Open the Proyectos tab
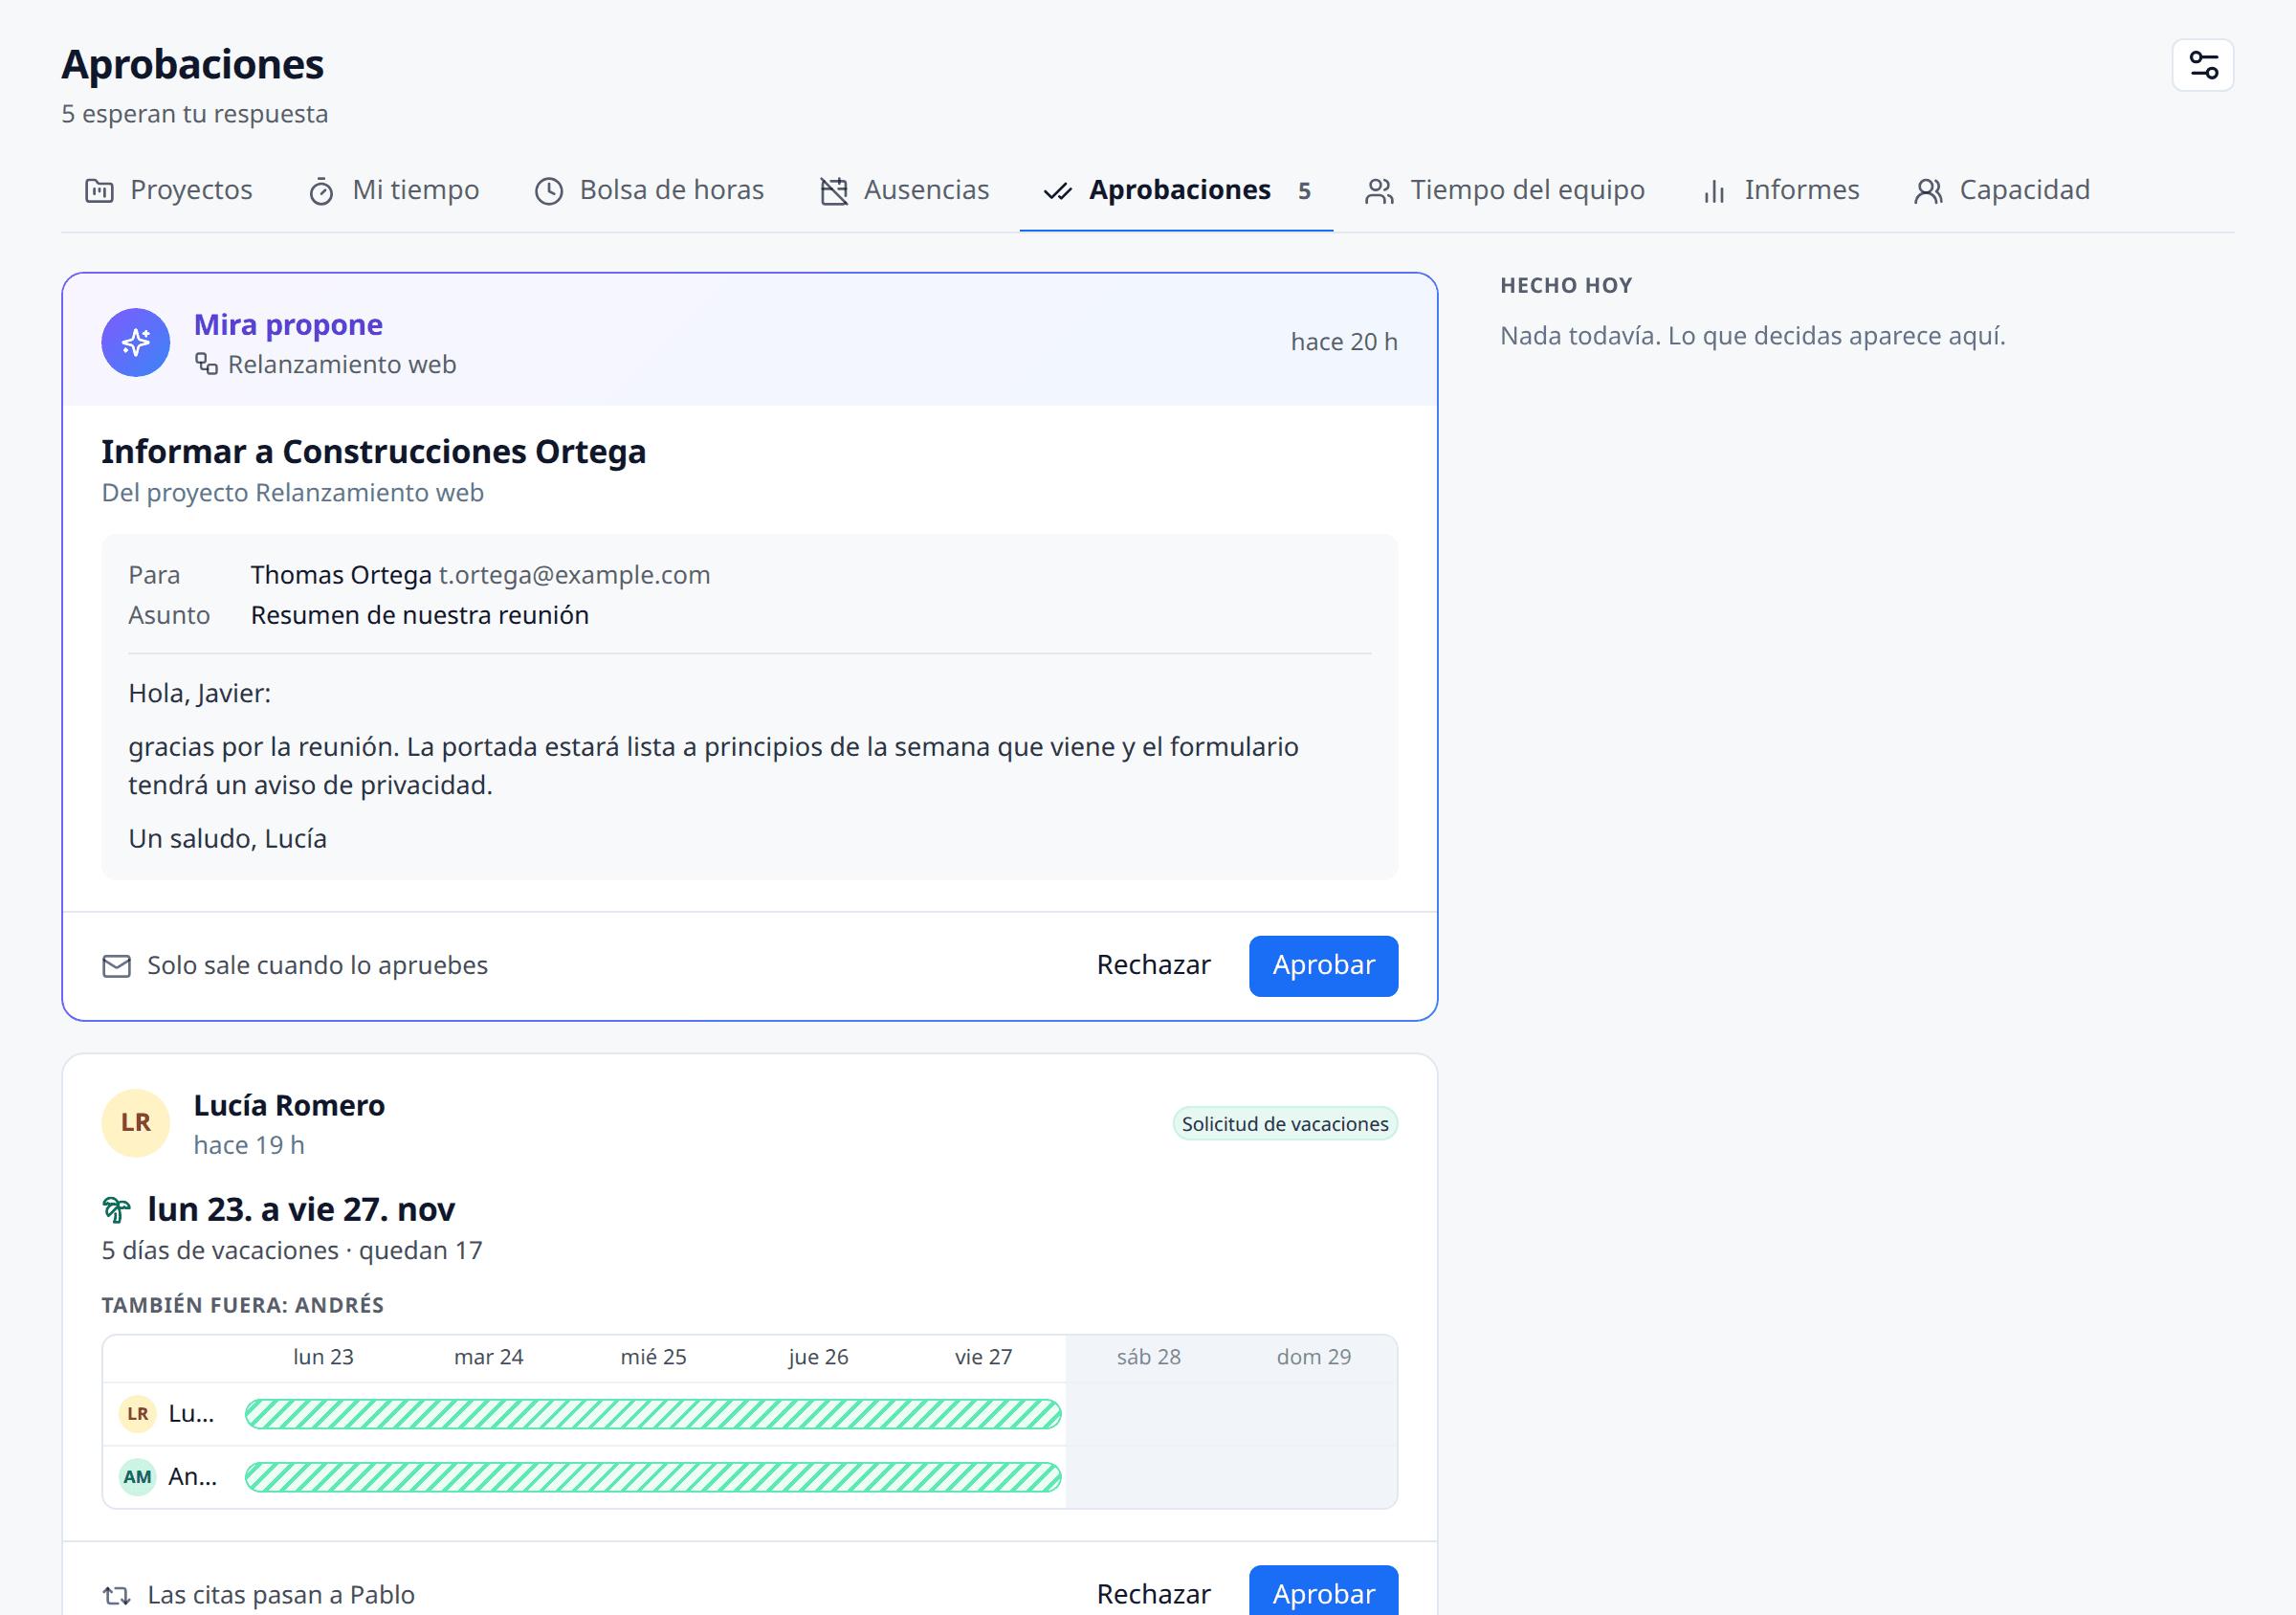 click(169, 190)
